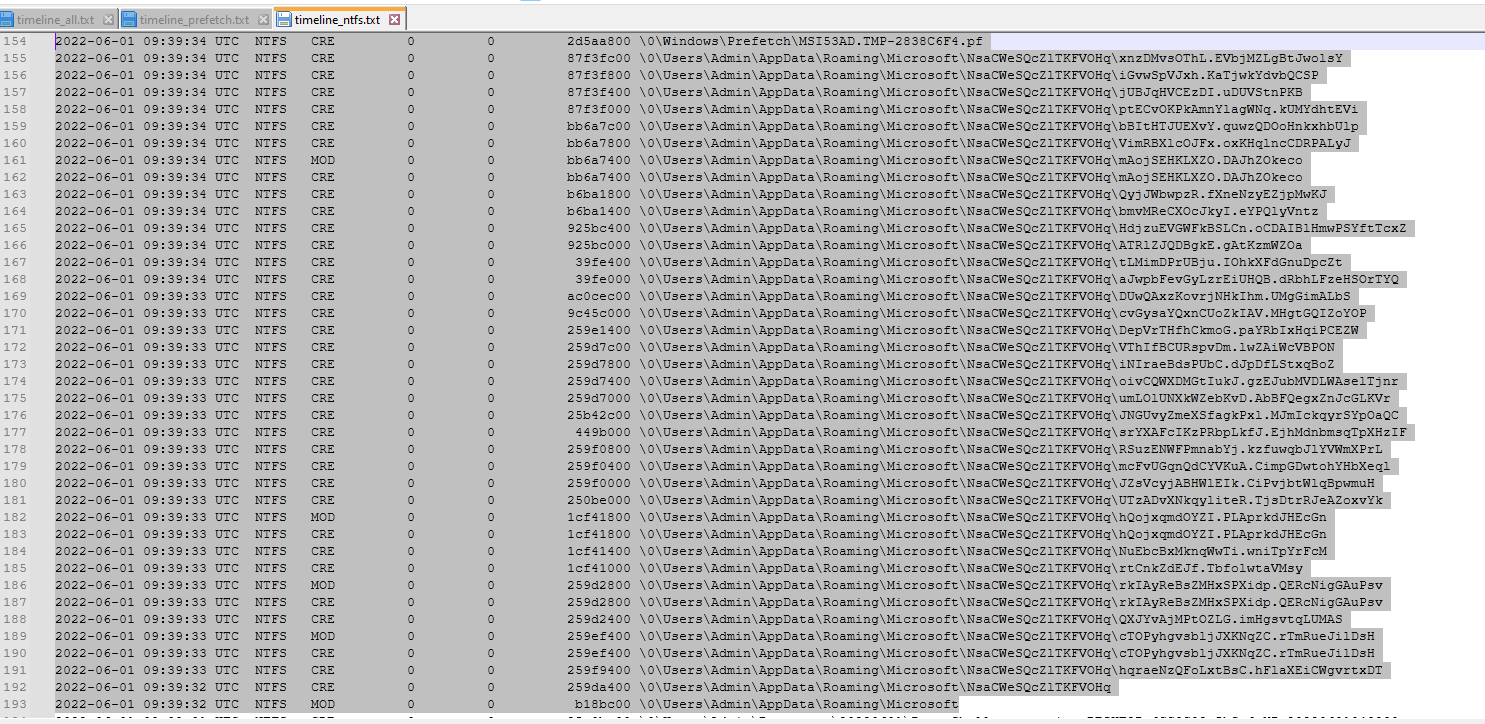Select the timeline_ntfs.txt tab

(337, 20)
